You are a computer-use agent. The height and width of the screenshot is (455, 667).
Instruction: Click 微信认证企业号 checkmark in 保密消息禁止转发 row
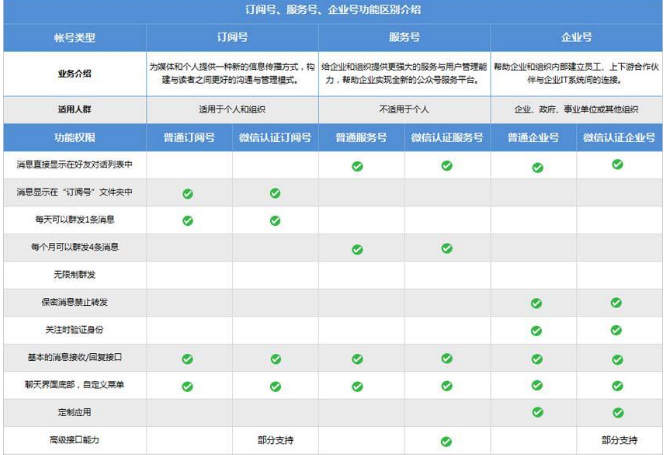click(616, 302)
